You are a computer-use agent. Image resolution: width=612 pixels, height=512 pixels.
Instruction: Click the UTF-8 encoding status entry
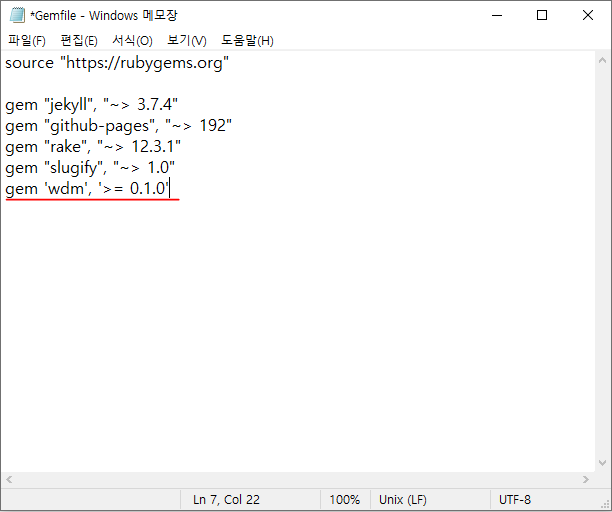pyautogui.click(x=514, y=500)
